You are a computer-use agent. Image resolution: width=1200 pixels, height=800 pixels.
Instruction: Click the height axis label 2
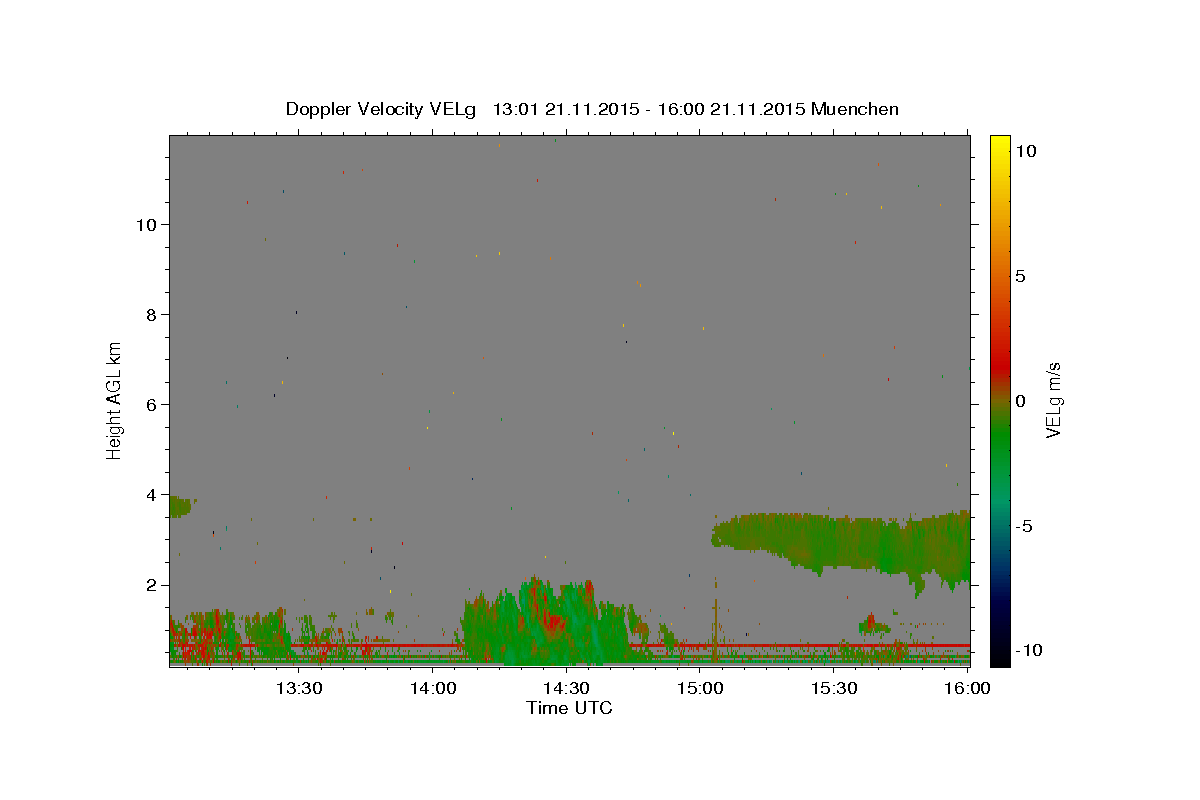(x=151, y=584)
